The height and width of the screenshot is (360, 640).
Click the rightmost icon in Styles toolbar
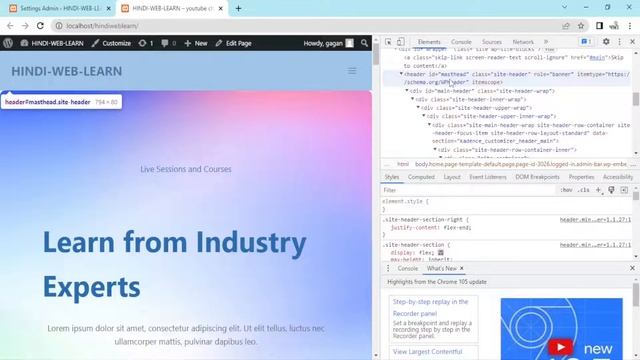(624, 190)
